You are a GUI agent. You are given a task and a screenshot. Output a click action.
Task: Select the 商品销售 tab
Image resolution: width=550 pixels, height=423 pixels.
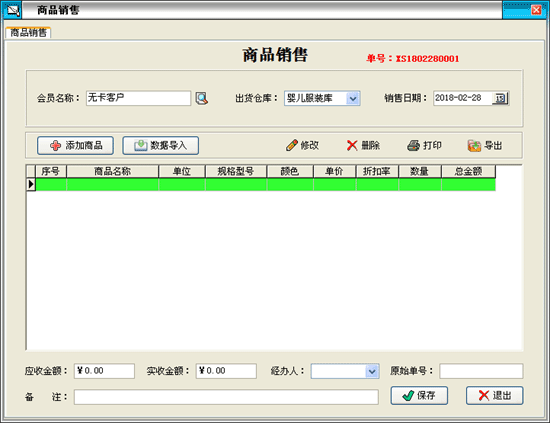pyautogui.click(x=28, y=33)
